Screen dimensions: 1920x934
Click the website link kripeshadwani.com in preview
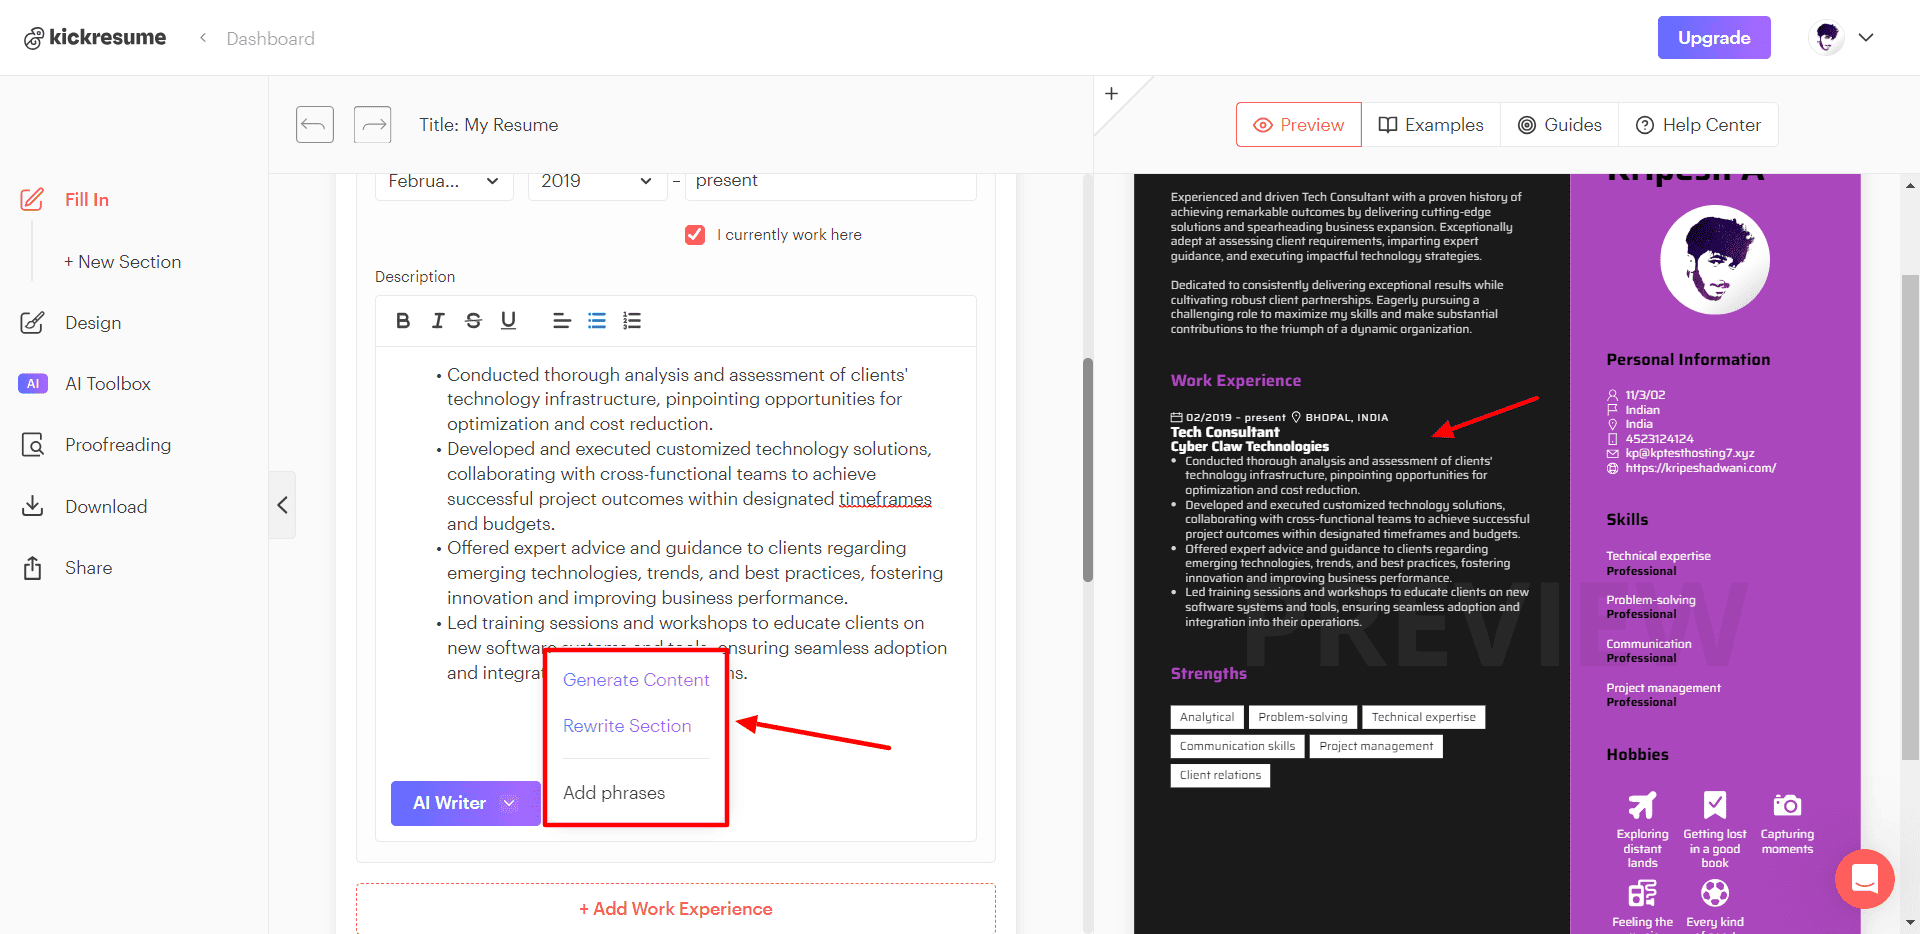1700,468
